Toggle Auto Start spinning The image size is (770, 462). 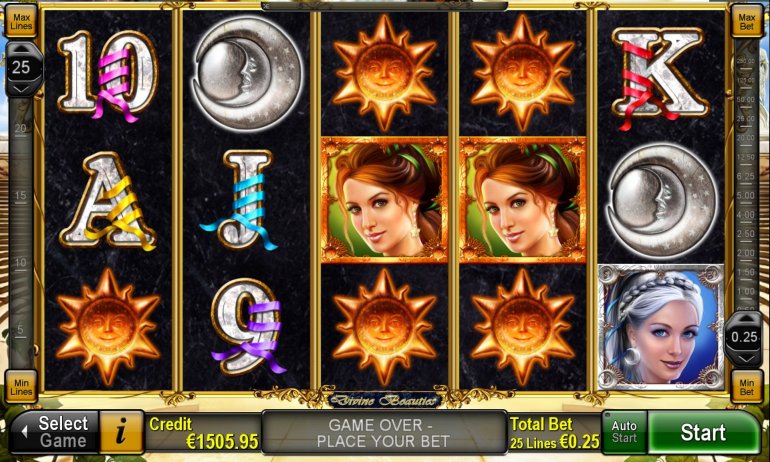coord(624,432)
